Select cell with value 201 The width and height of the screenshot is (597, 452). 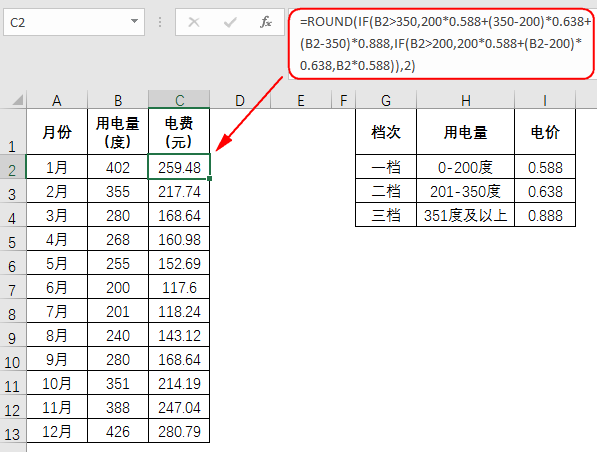pos(118,311)
